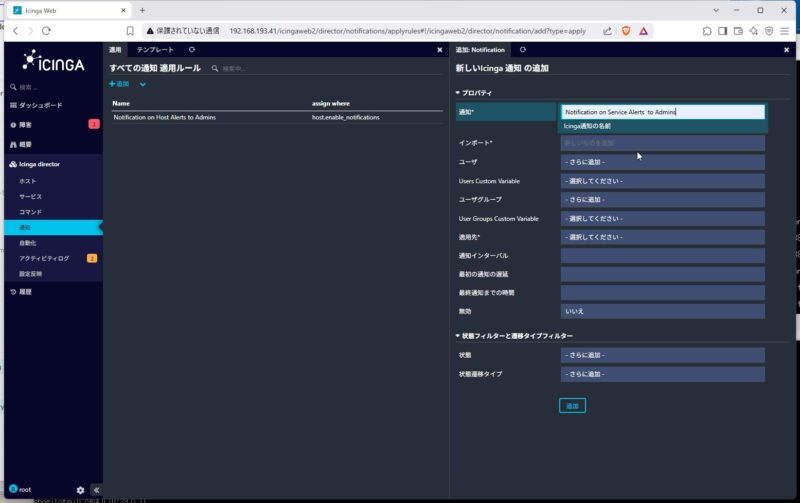The width and height of the screenshot is (800, 503).
Task: Go back in browser history
Action: tap(16, 31)
